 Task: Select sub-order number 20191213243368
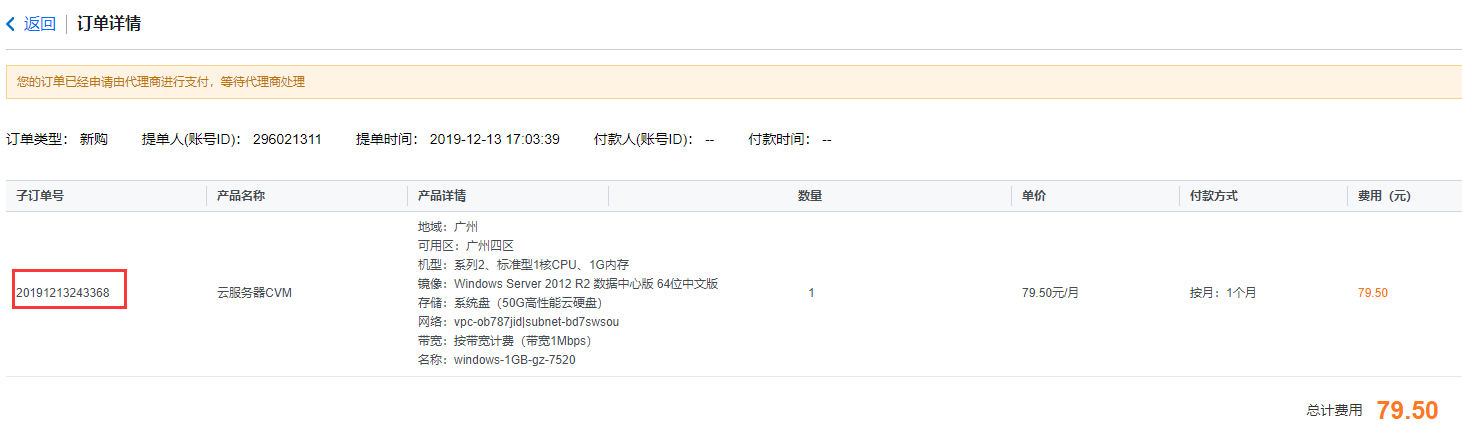(x=63, y=293)
